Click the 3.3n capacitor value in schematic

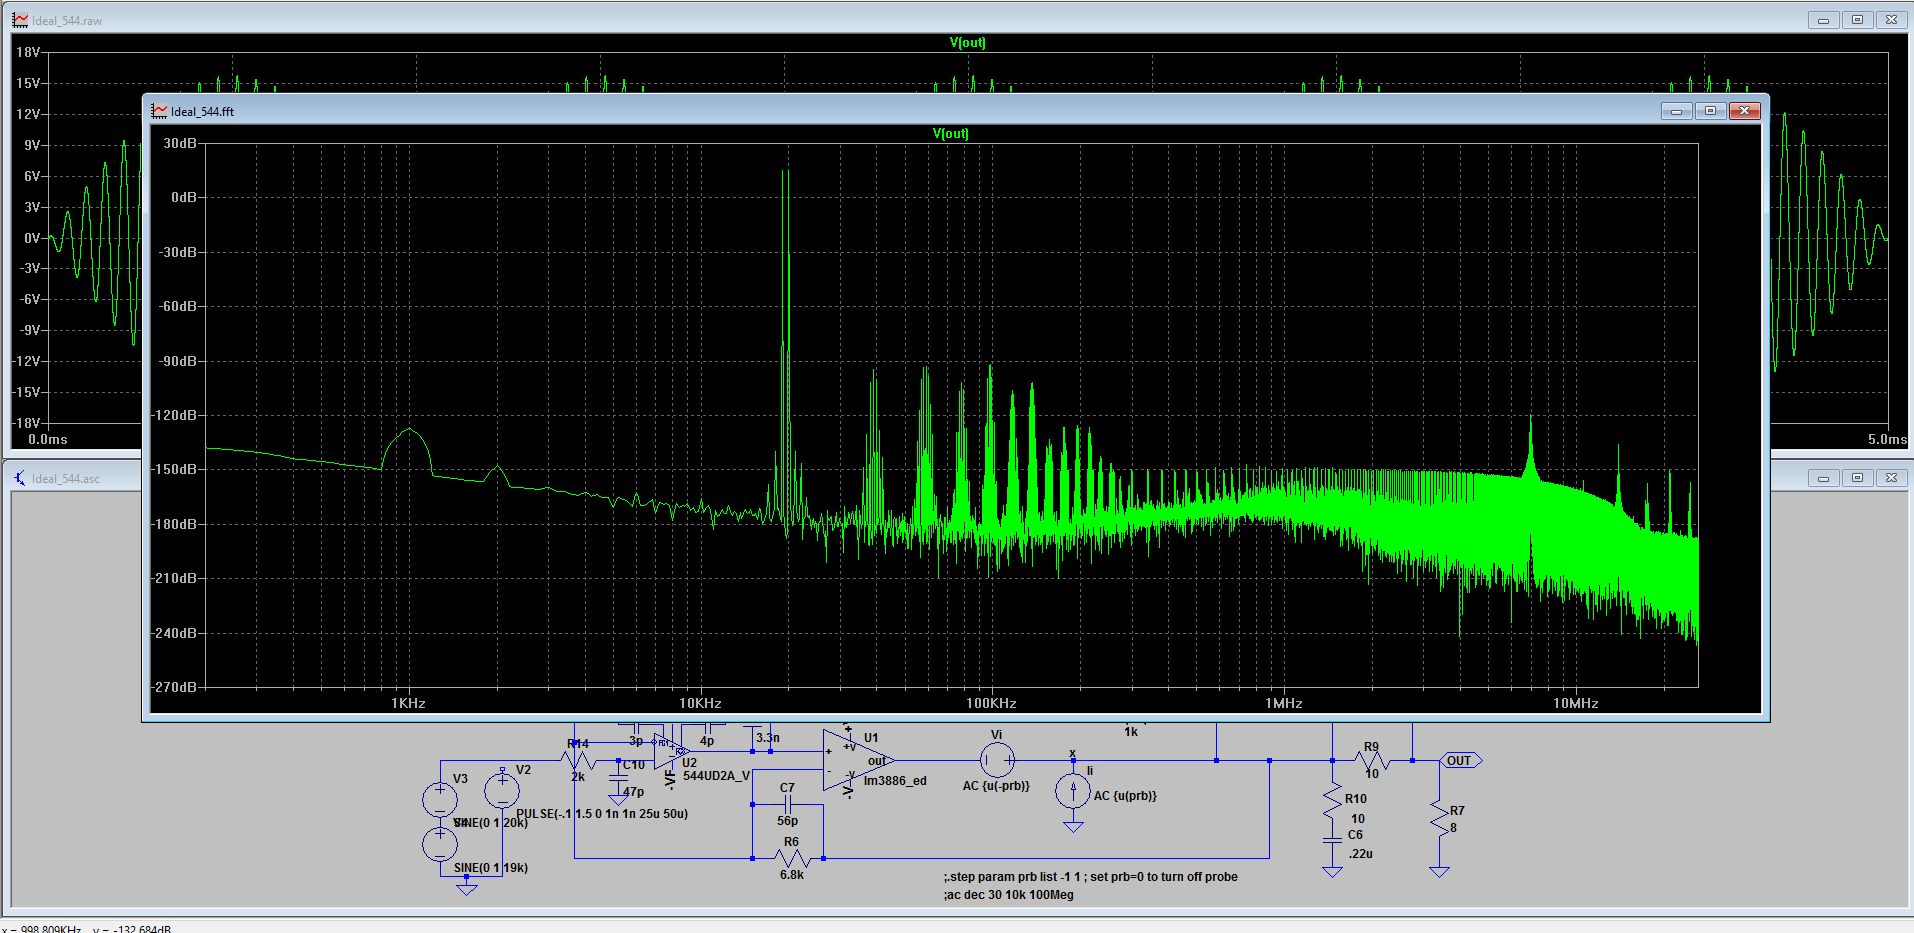768,738
